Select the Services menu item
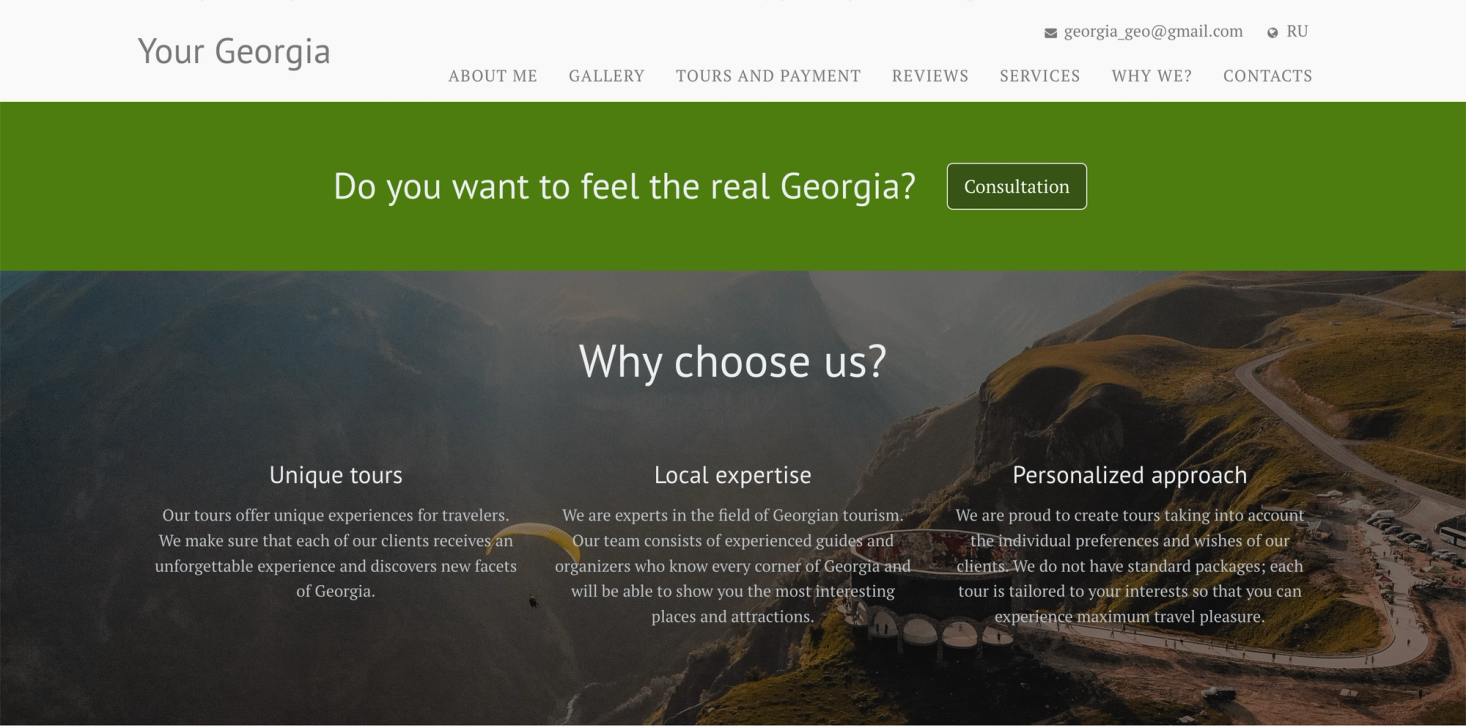This screenshot has height=728, width=1466. (x=1040, y=76)
